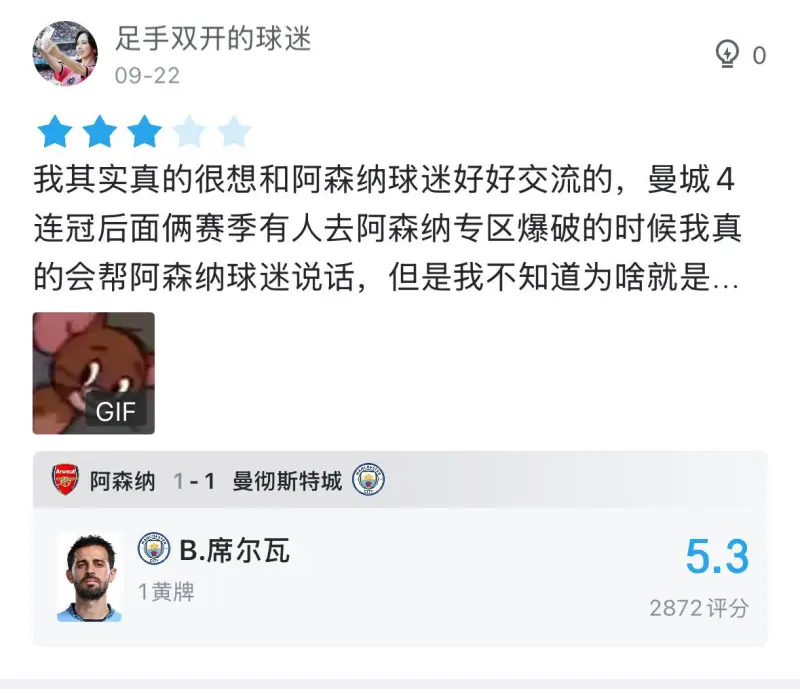Select the third rating star
This screenshot has height=689, width=800.
click(144, 132)
